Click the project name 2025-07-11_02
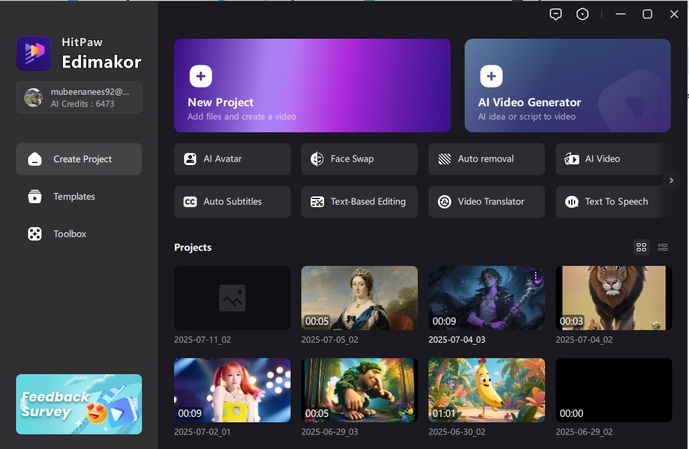Image resolution: width=689 pixels, height=449 pixels. pos(203,340)
